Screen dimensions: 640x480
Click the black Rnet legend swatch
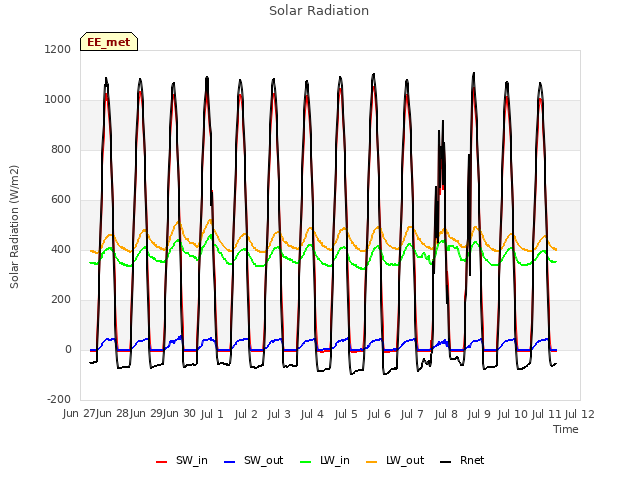click(446, 462)
